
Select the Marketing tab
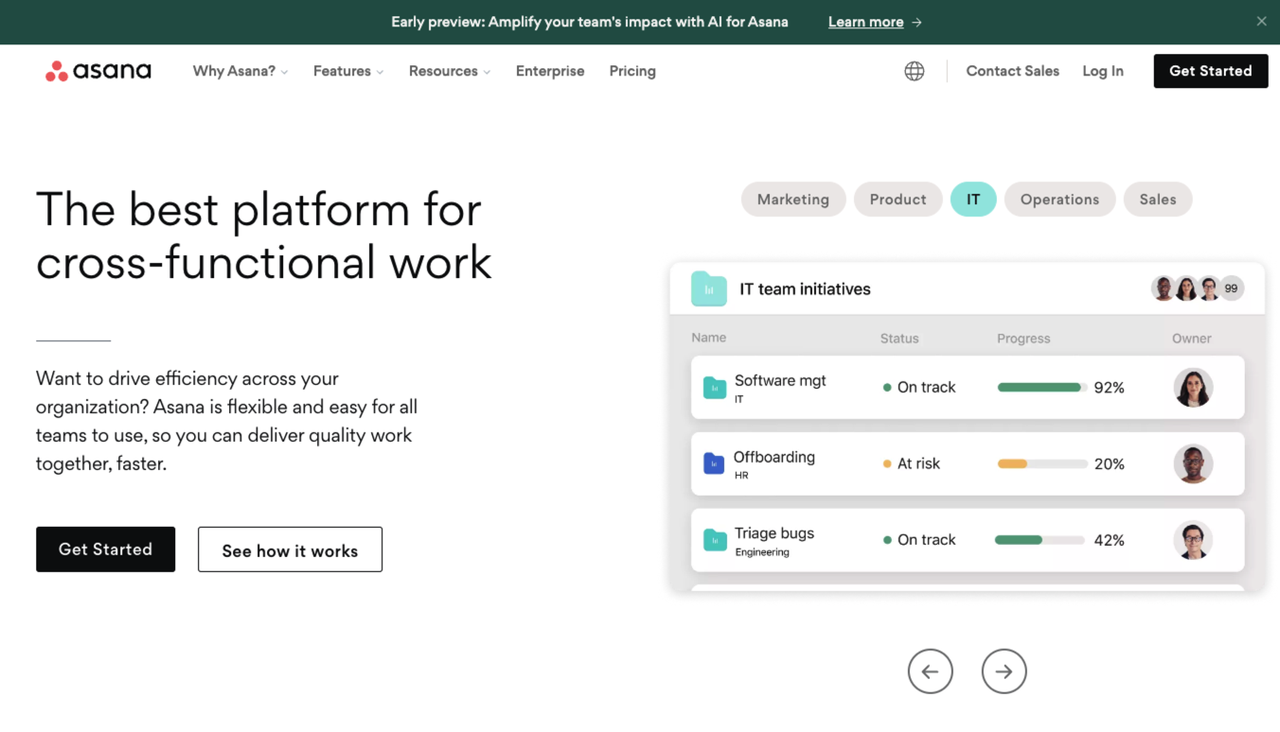(x=793, y=199)
